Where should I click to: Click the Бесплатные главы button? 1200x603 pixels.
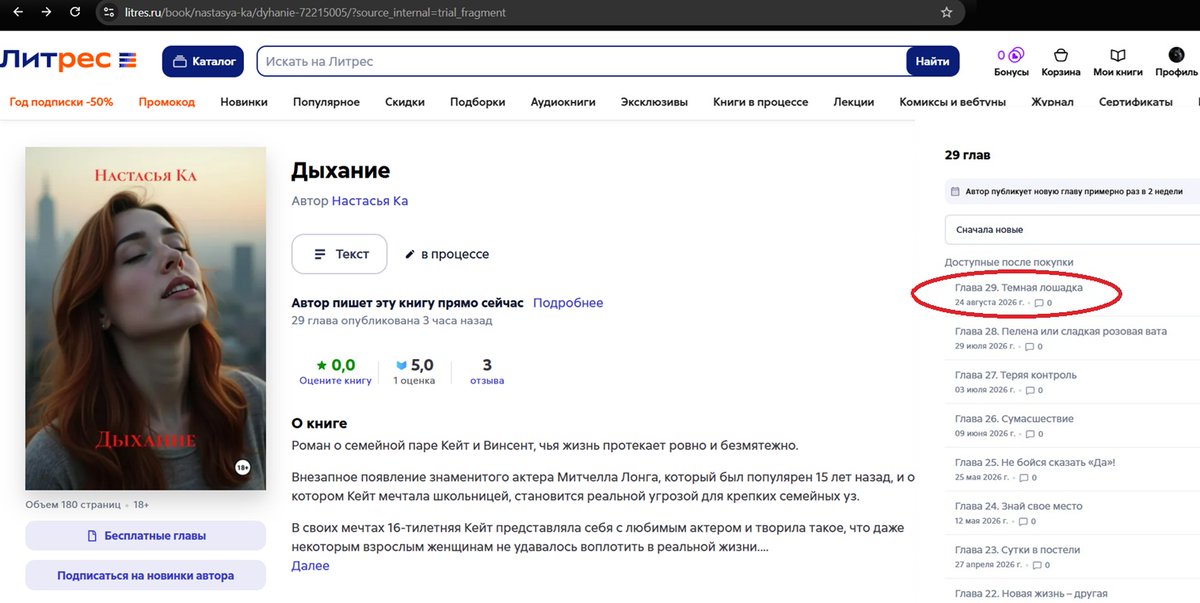coord(145,536)
